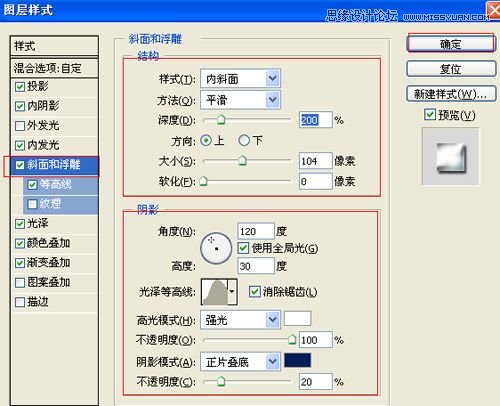Enable the 外发光 checkbox
500x406 pixels.
coord(20,126)
